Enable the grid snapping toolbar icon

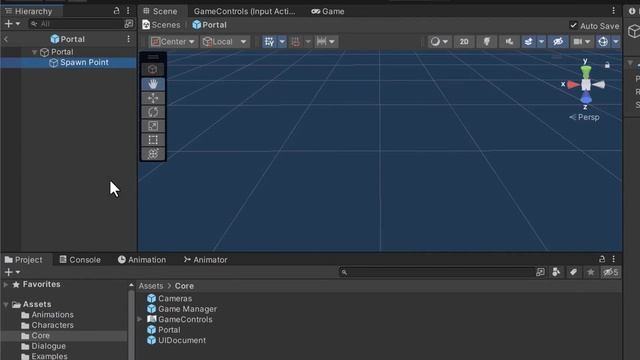pos(296,42)
